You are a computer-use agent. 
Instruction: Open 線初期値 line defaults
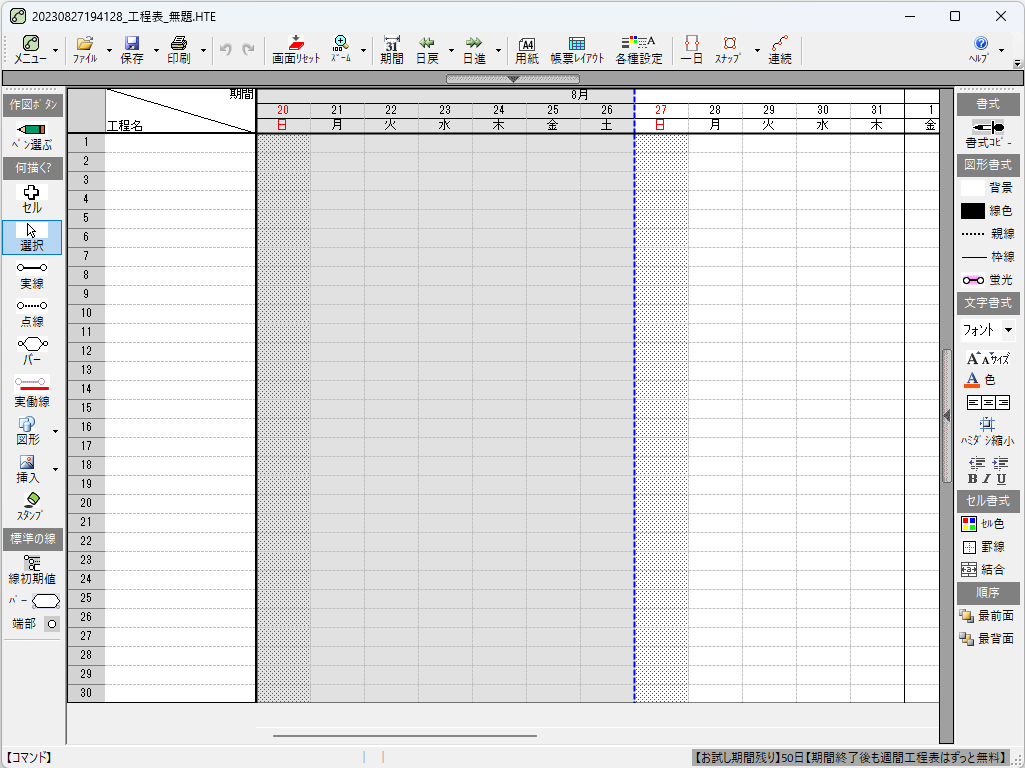click(x=32, y=570)
